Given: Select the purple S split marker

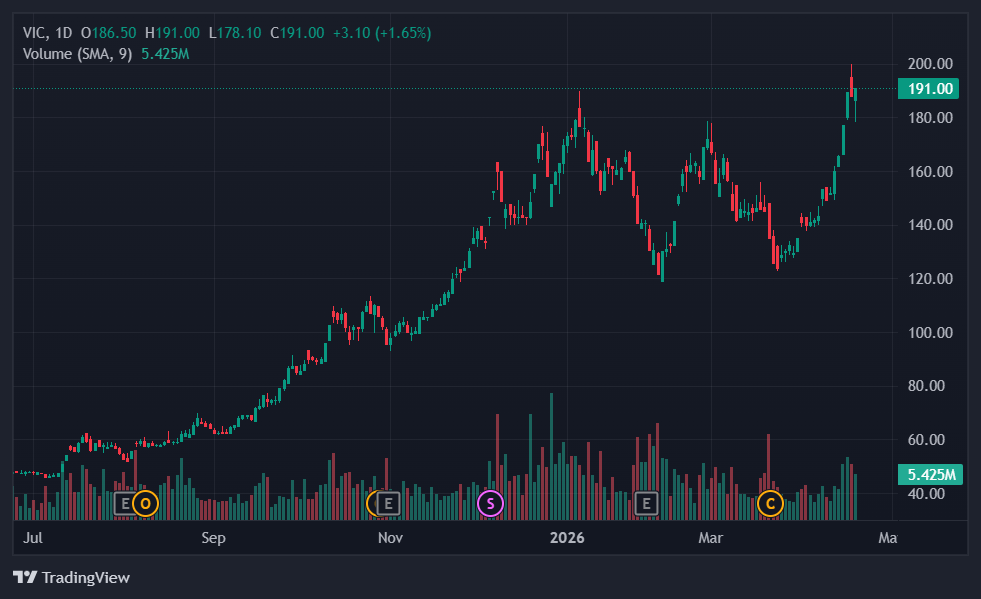Looking at the screenshot, I should (x=490, y=503).
